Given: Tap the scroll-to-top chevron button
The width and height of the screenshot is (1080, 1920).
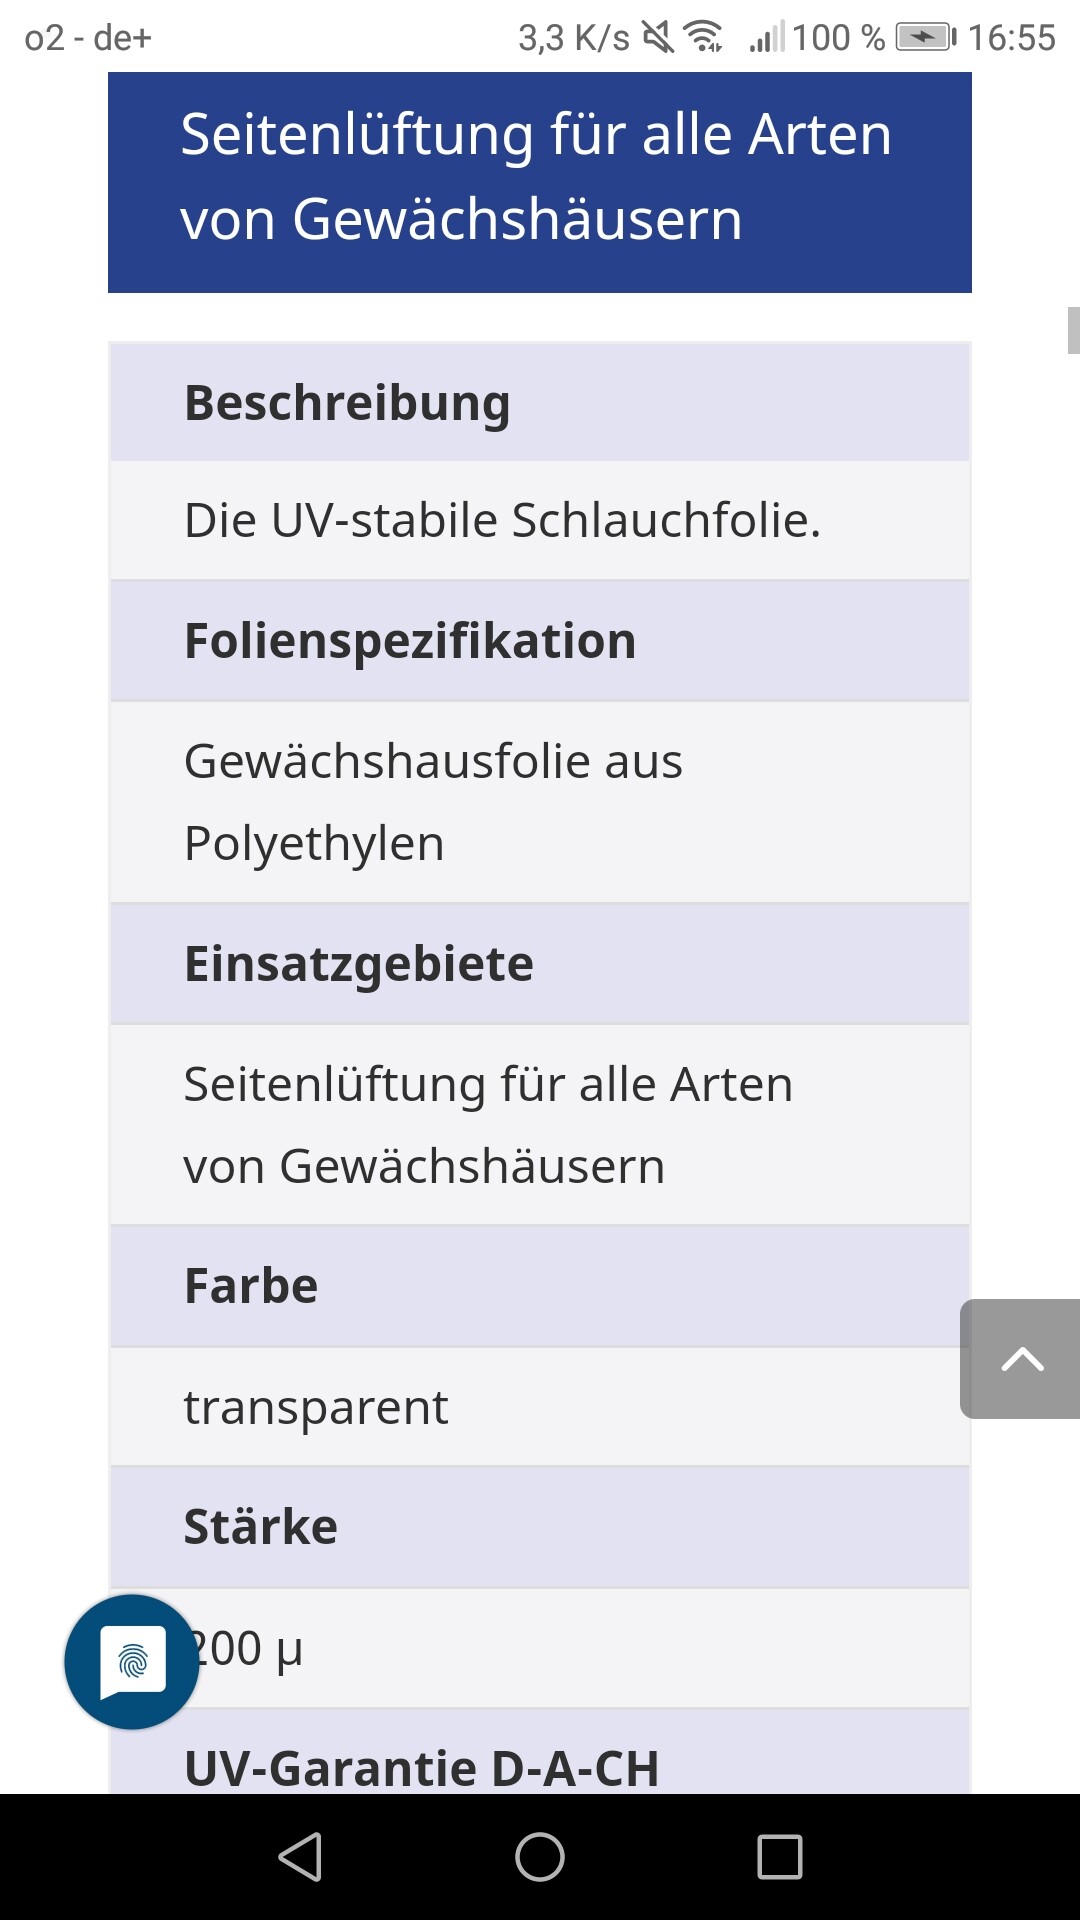Looking at the screenshot, I should [x=1021, y=1359].
